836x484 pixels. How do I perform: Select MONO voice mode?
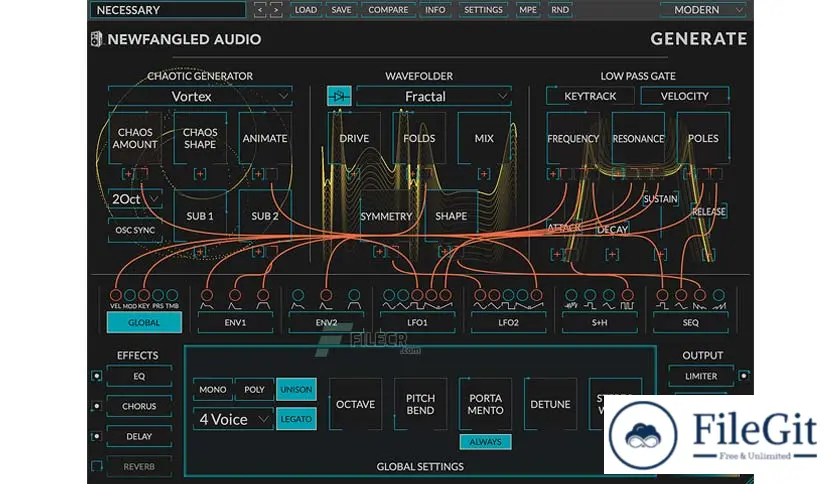(x=213, y=390)
